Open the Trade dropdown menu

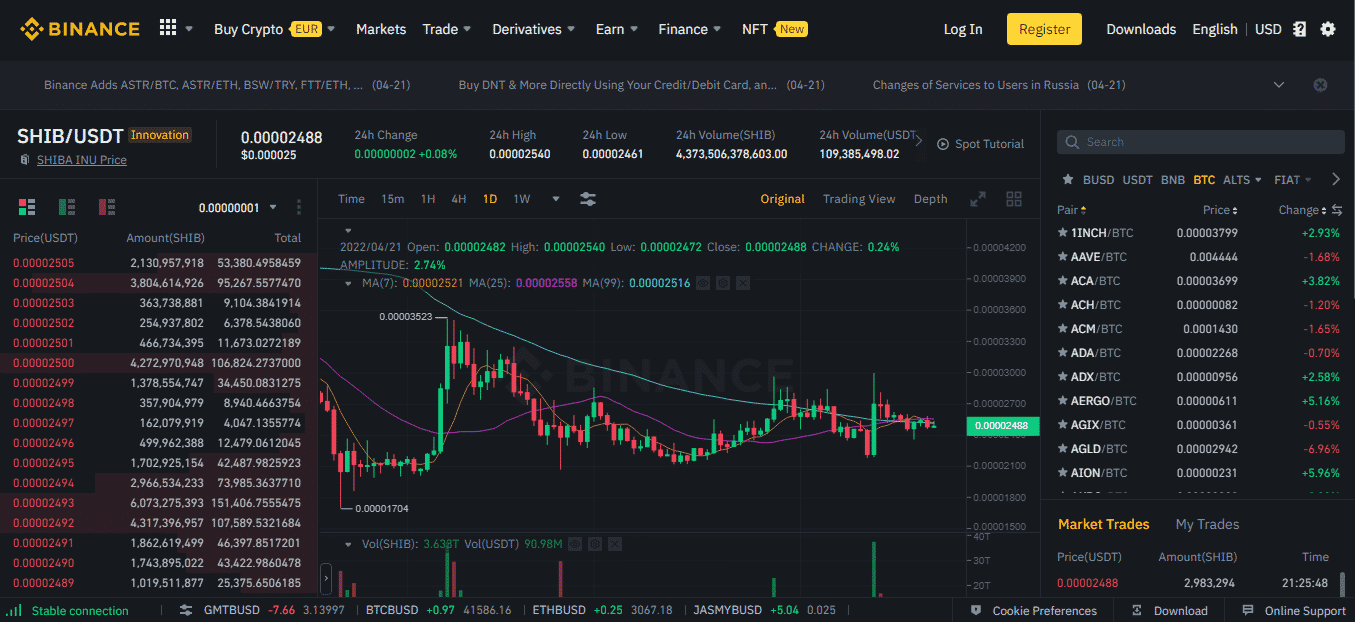pyautogui.click(x=447, y=29)
